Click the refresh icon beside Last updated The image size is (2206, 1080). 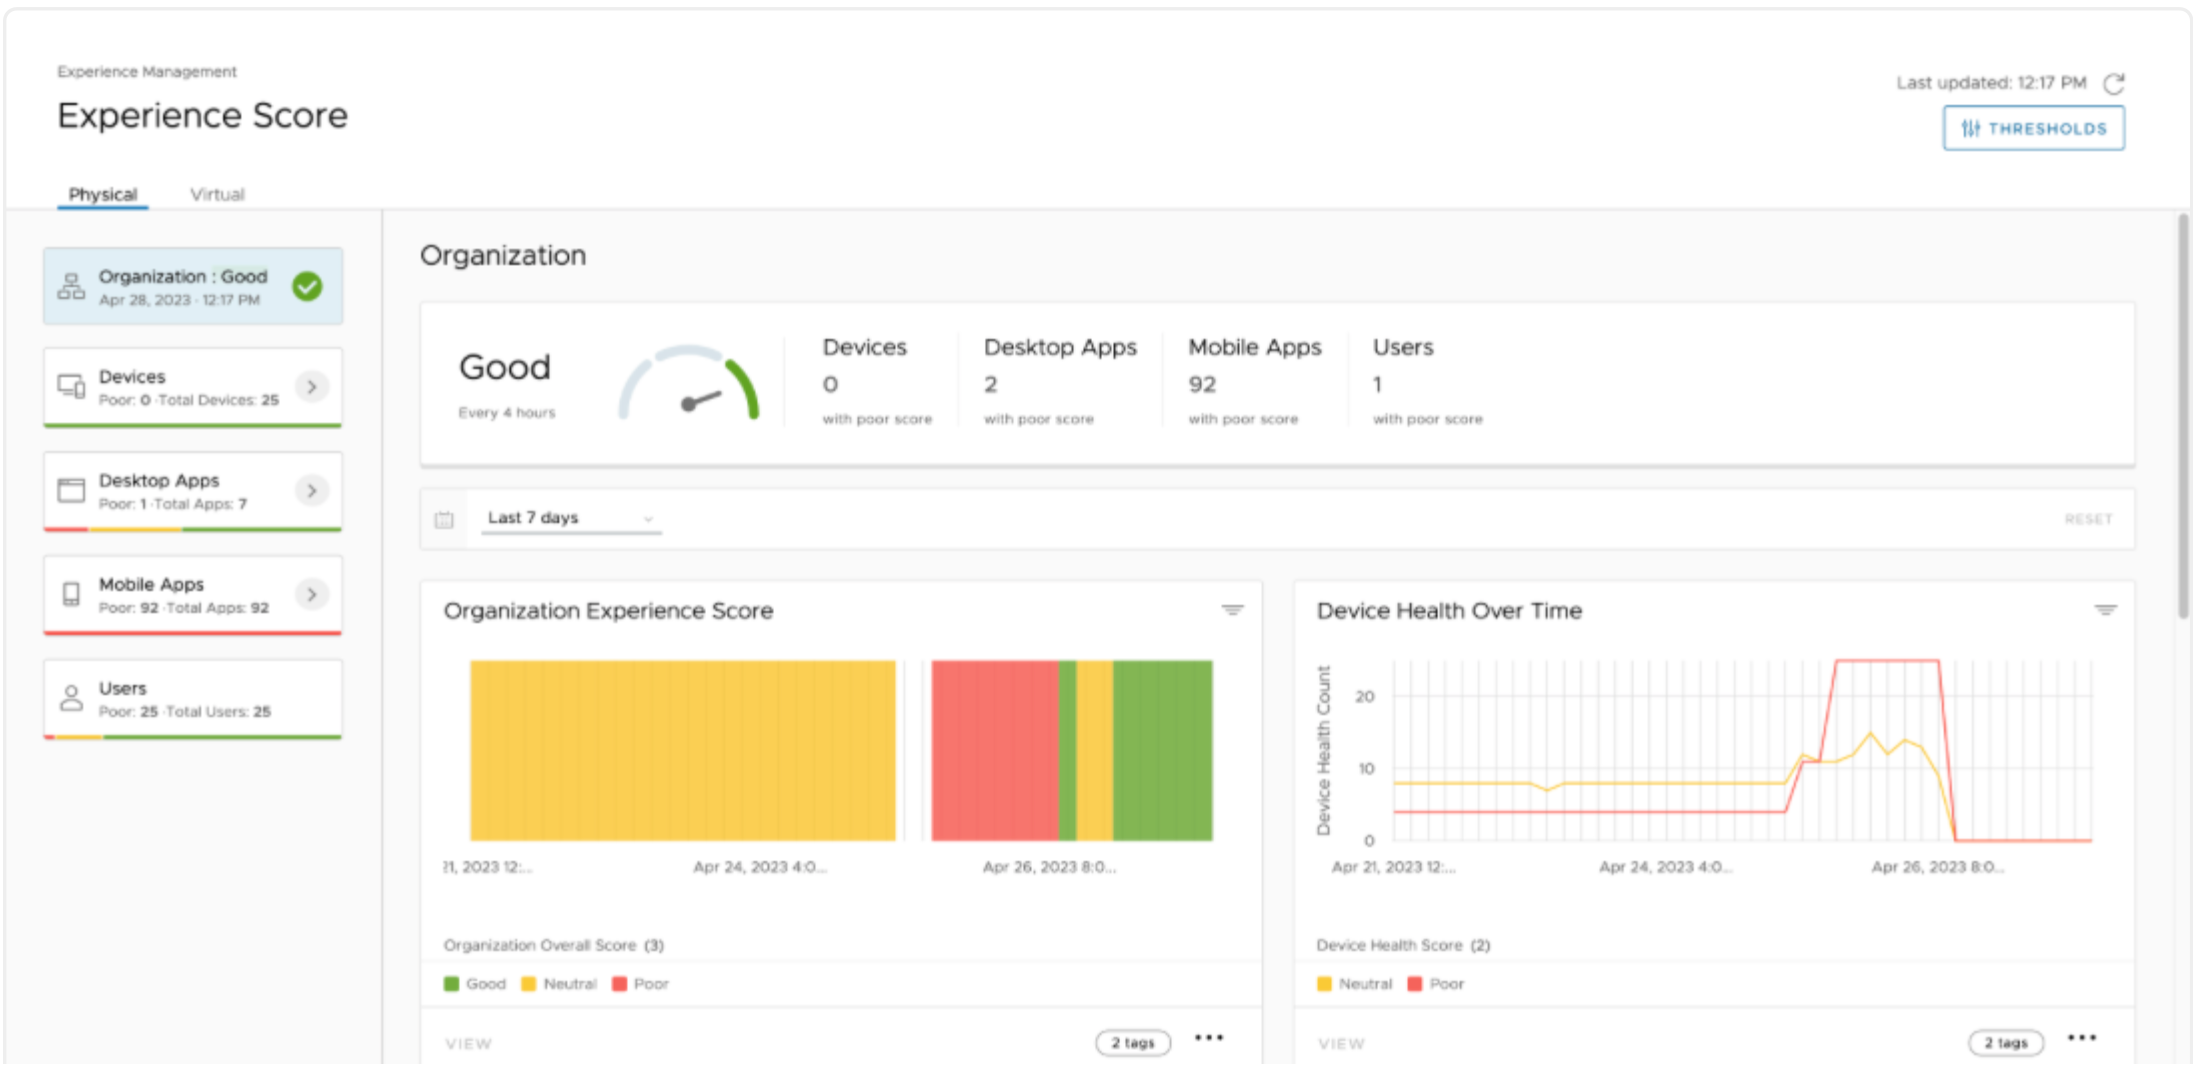pos(2113,83)
